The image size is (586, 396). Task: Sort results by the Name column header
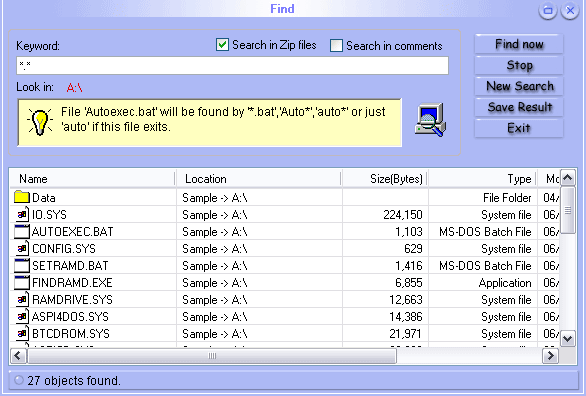click(92, 179)
